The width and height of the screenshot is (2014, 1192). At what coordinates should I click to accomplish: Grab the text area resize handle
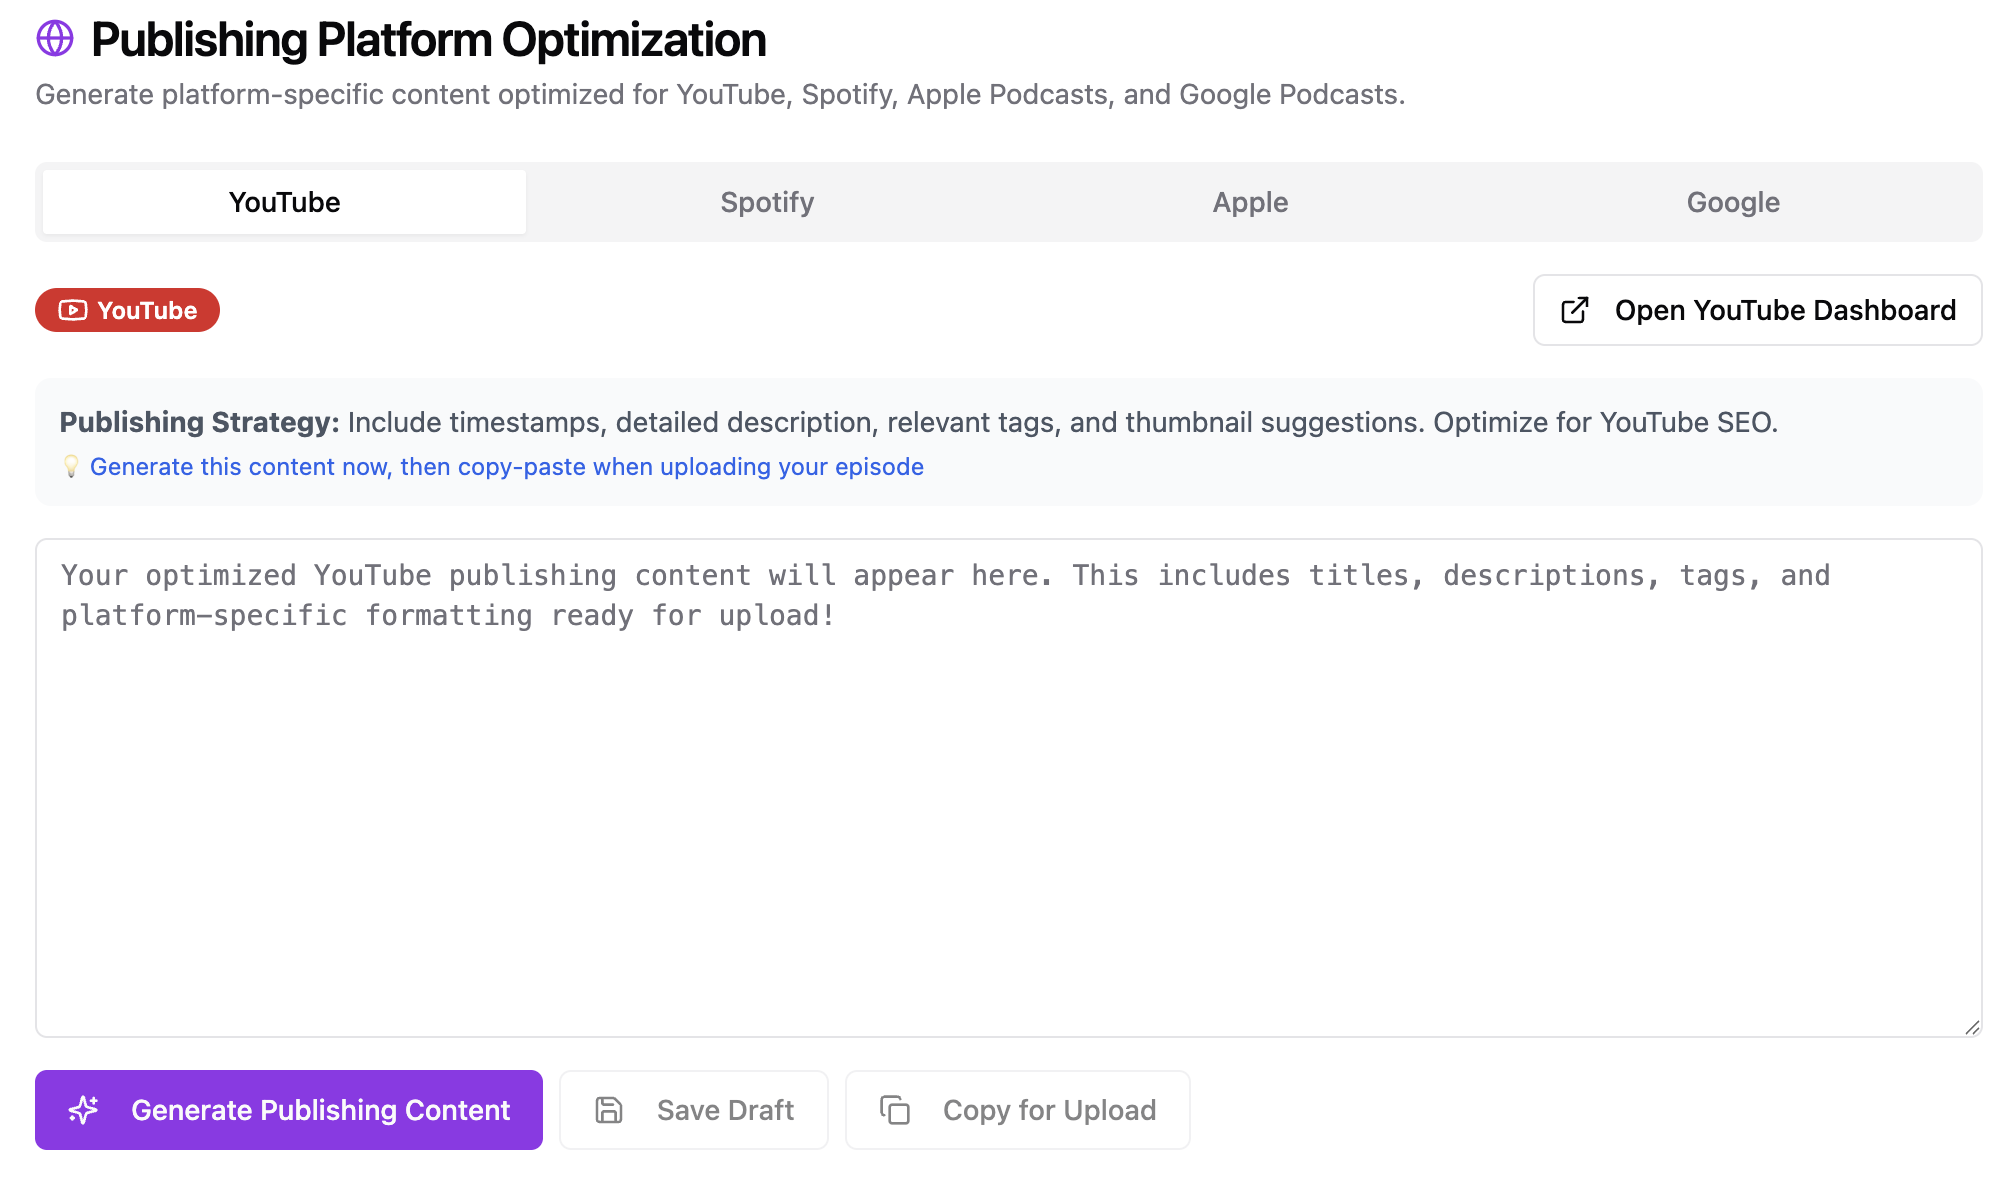click(x=1971, y=1027)
